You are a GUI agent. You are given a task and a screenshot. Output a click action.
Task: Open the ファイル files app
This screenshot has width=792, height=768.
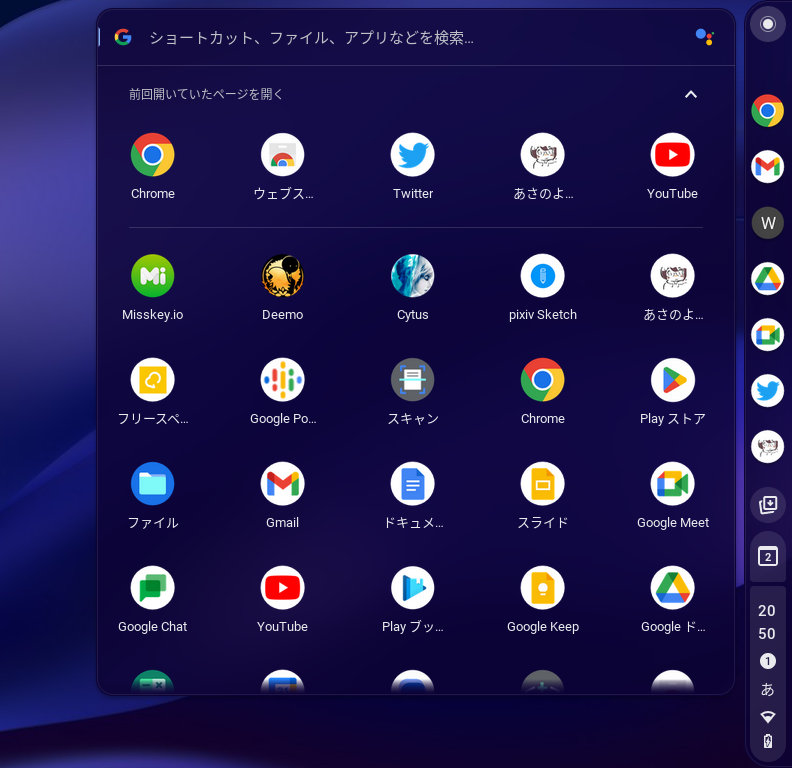(153, 484)
